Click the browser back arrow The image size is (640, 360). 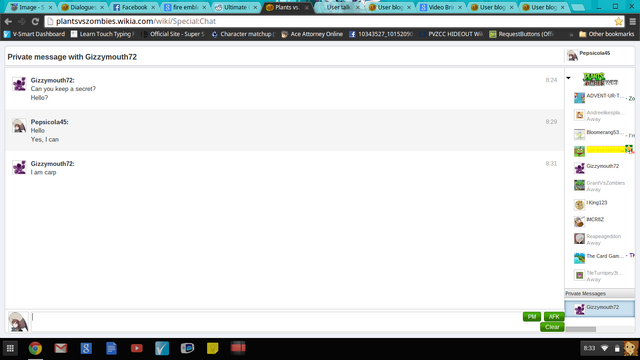pyautogui.click(x=8, y=22)
